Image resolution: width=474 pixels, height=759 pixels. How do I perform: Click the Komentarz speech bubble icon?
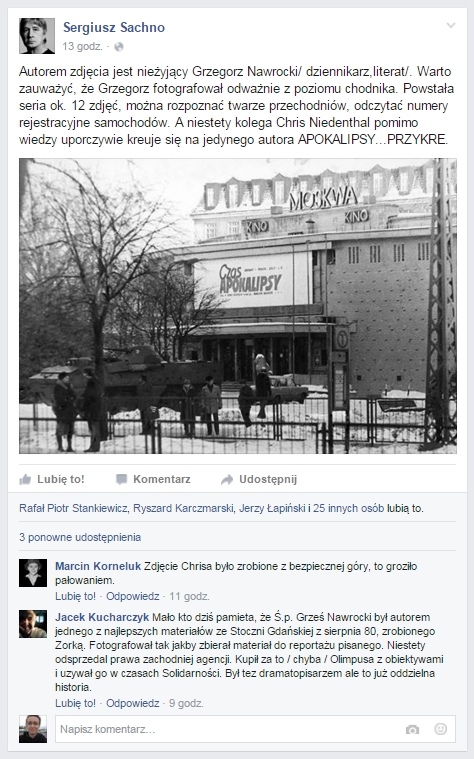[x=122, y=480]
